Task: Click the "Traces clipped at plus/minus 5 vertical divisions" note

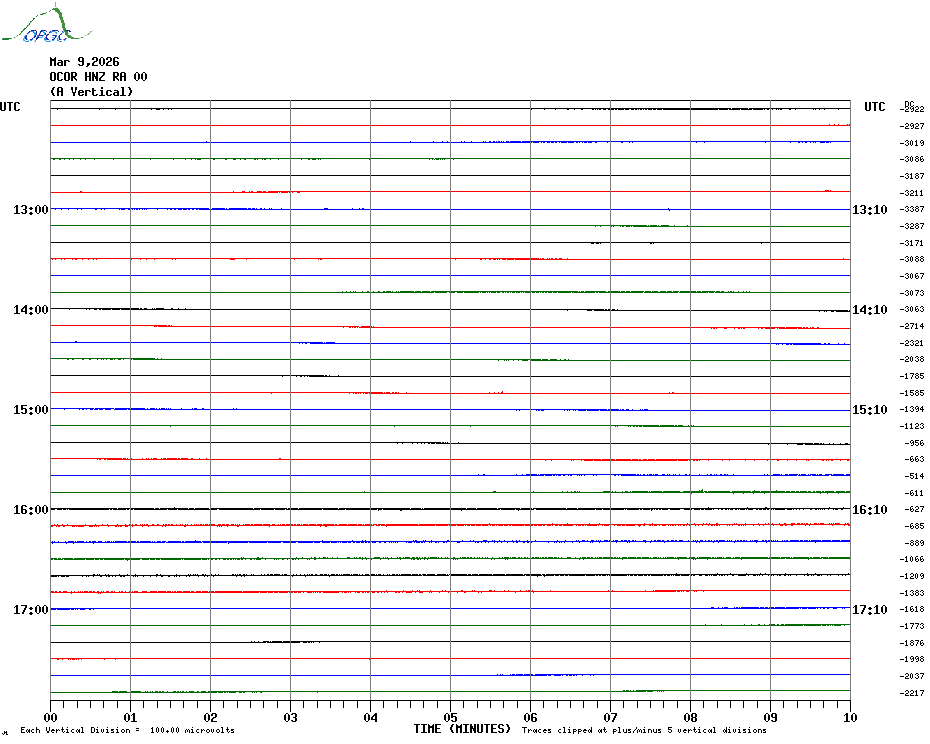Action: [x=644, y=730]
